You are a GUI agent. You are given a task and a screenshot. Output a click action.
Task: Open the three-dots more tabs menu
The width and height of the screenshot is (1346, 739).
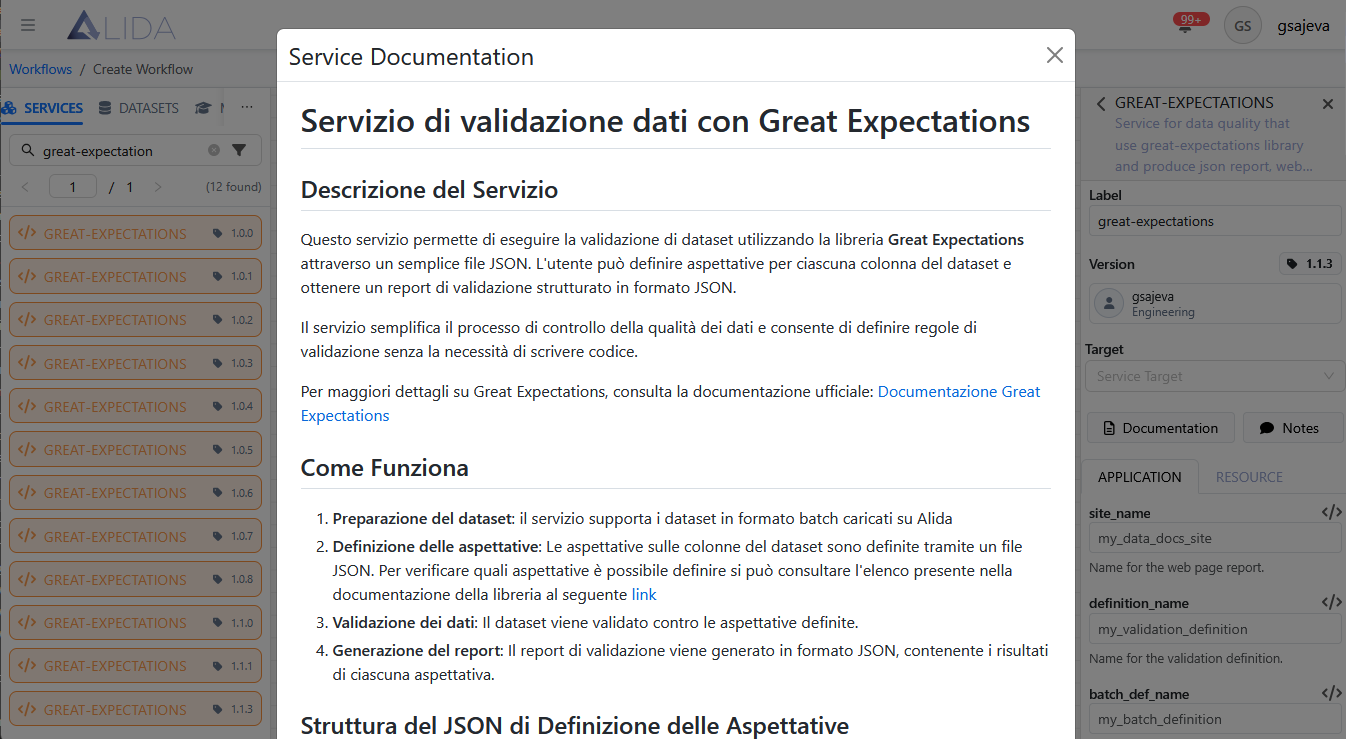[x=247, y=108]
